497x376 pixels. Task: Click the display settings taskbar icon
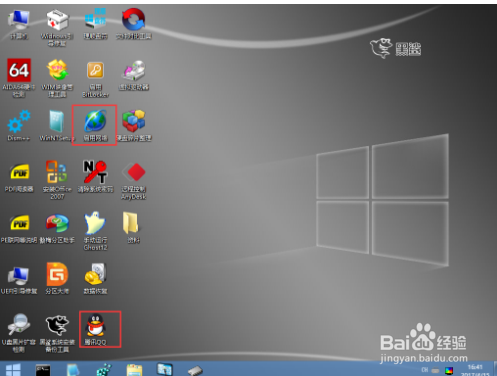(x=165, y=369)
